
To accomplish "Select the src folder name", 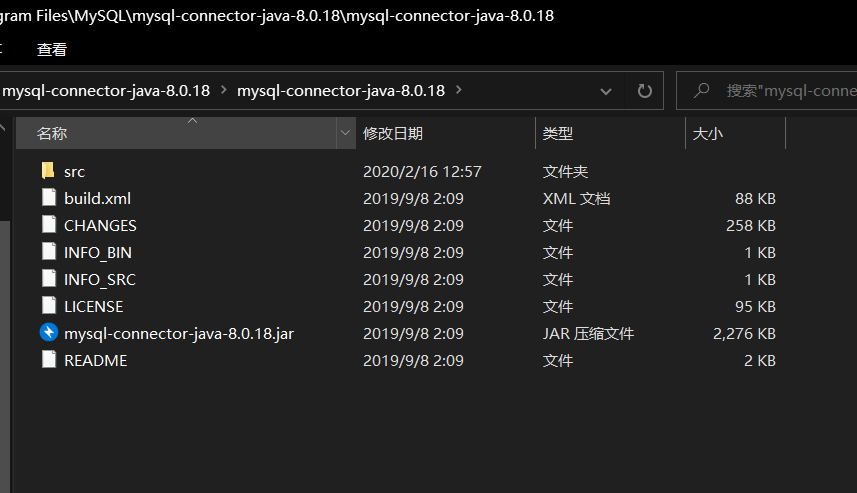I will pos(74,172).
